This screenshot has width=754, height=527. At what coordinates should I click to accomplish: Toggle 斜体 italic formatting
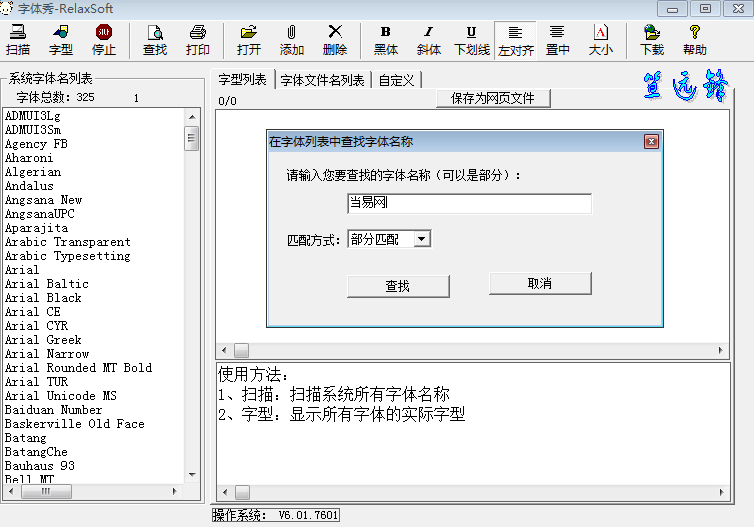tap(428, 40)
